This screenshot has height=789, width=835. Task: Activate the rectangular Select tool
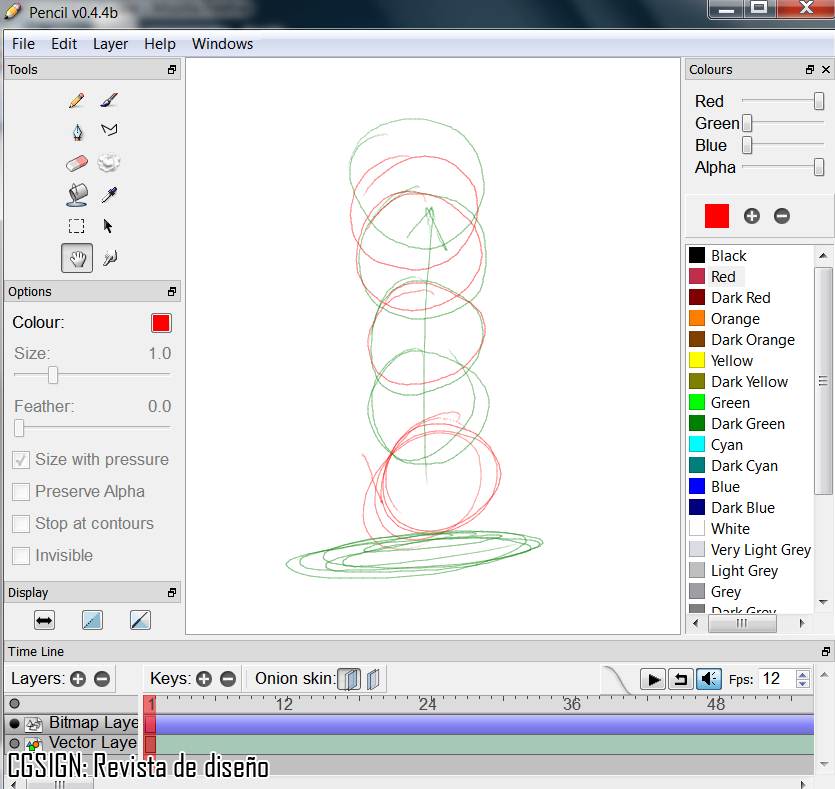pos(76,226)
